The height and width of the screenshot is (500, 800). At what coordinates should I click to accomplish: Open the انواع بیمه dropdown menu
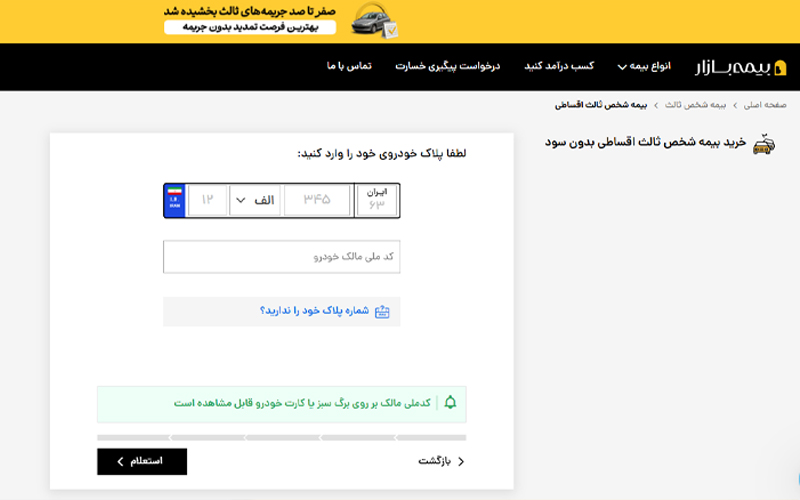644,66
